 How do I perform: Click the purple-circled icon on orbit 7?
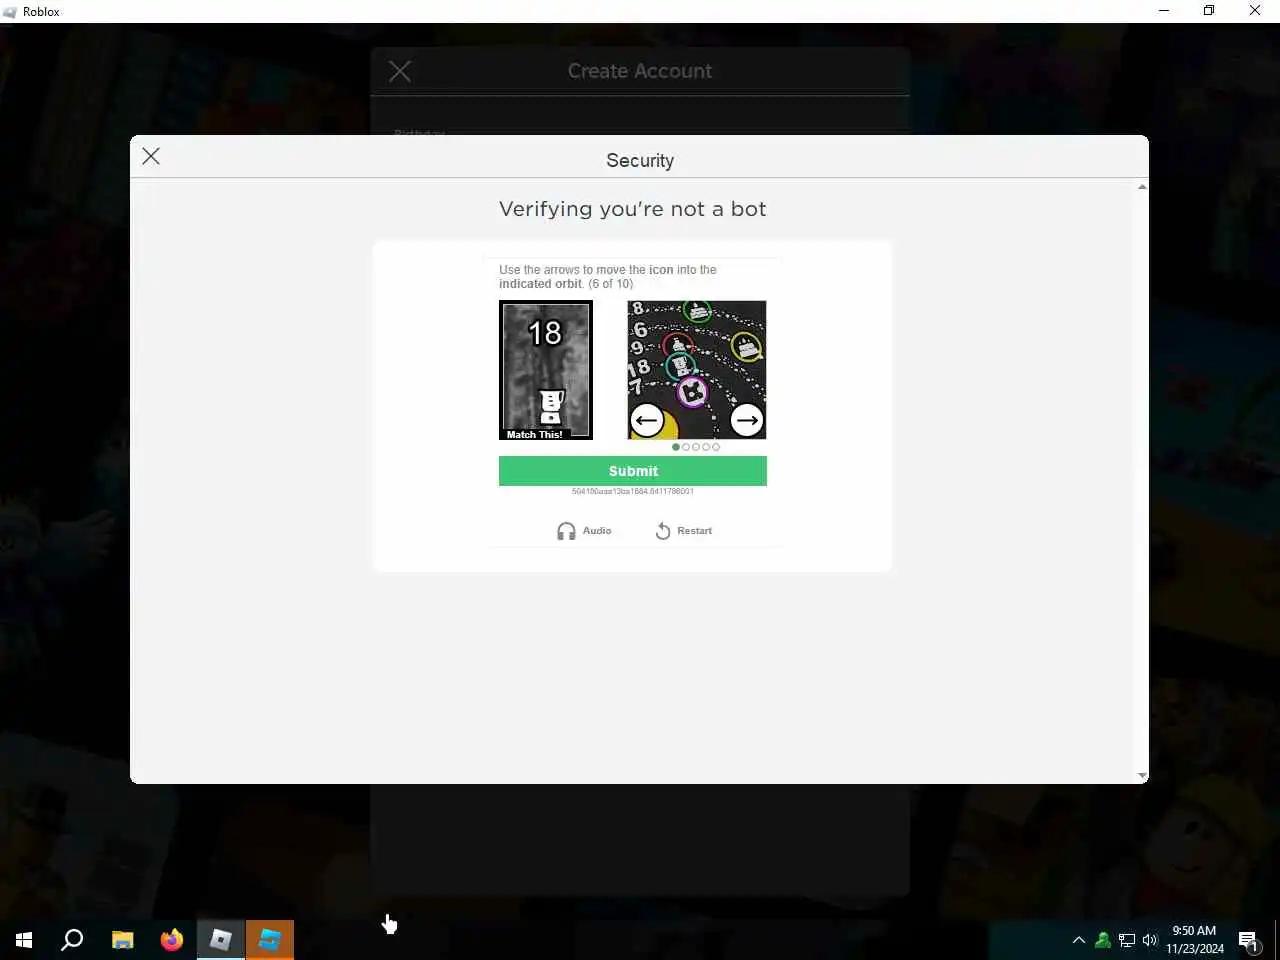pos(692,392)
